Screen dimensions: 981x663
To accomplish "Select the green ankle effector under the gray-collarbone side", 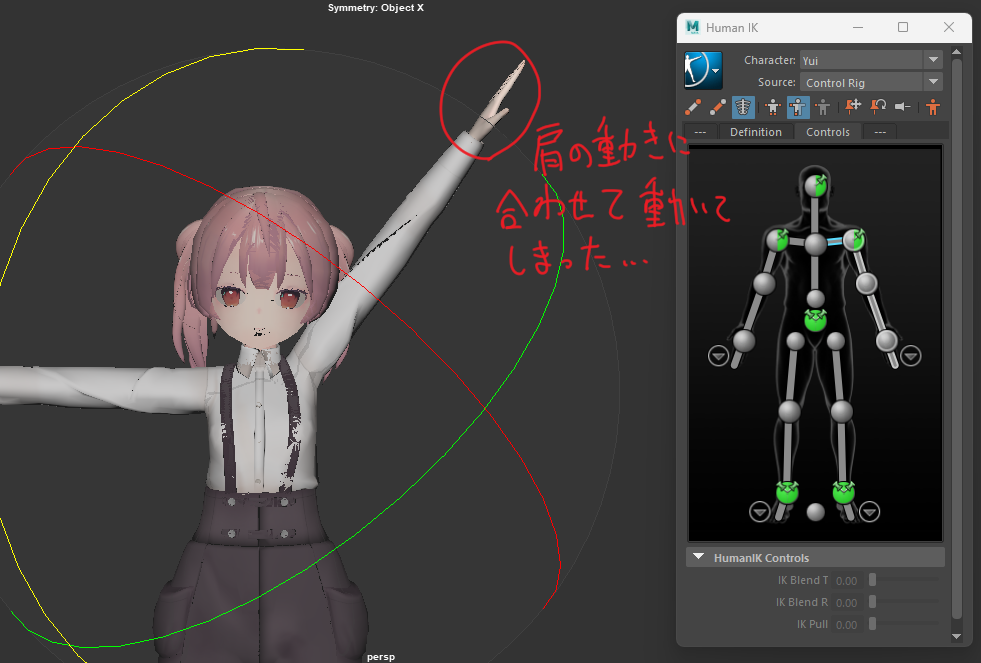I will click(787, 492).
